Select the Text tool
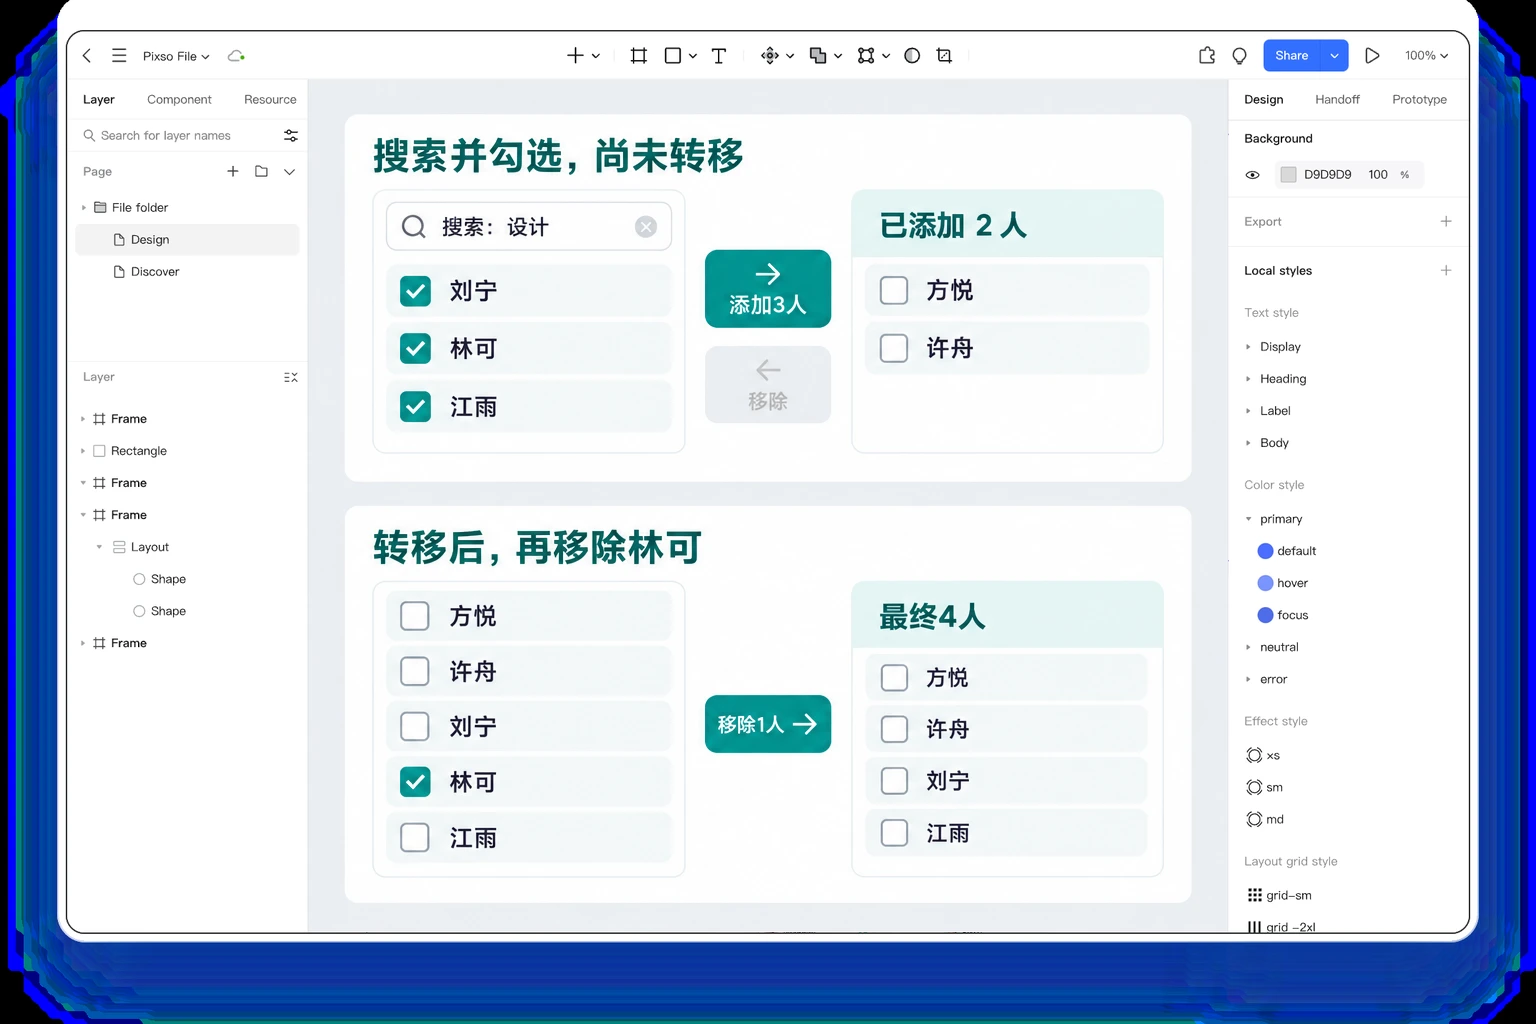Image resolution: width=1536 pixels, height=1024 pixels. point(719,56)
